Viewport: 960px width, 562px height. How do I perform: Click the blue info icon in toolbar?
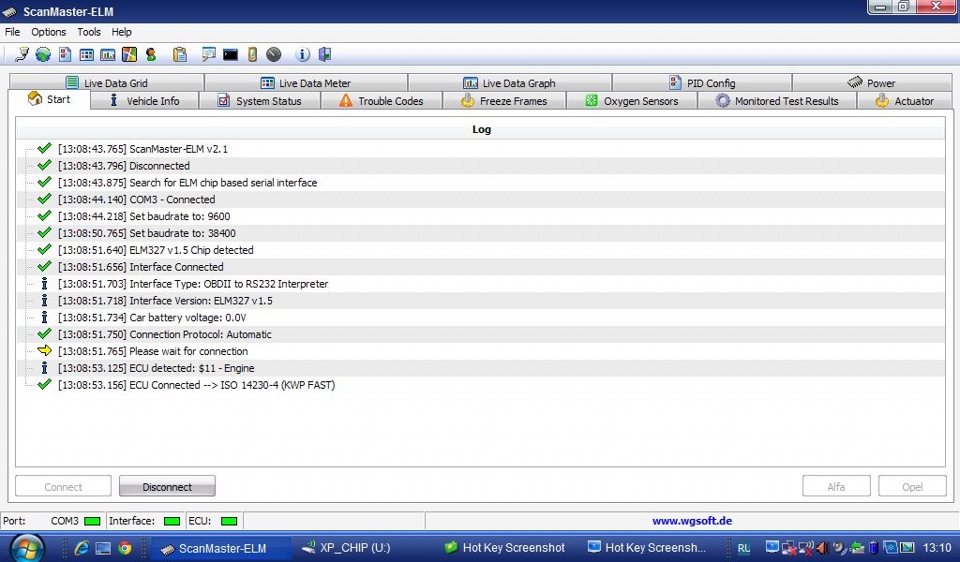pyautogui.click(x=302, y=54)
